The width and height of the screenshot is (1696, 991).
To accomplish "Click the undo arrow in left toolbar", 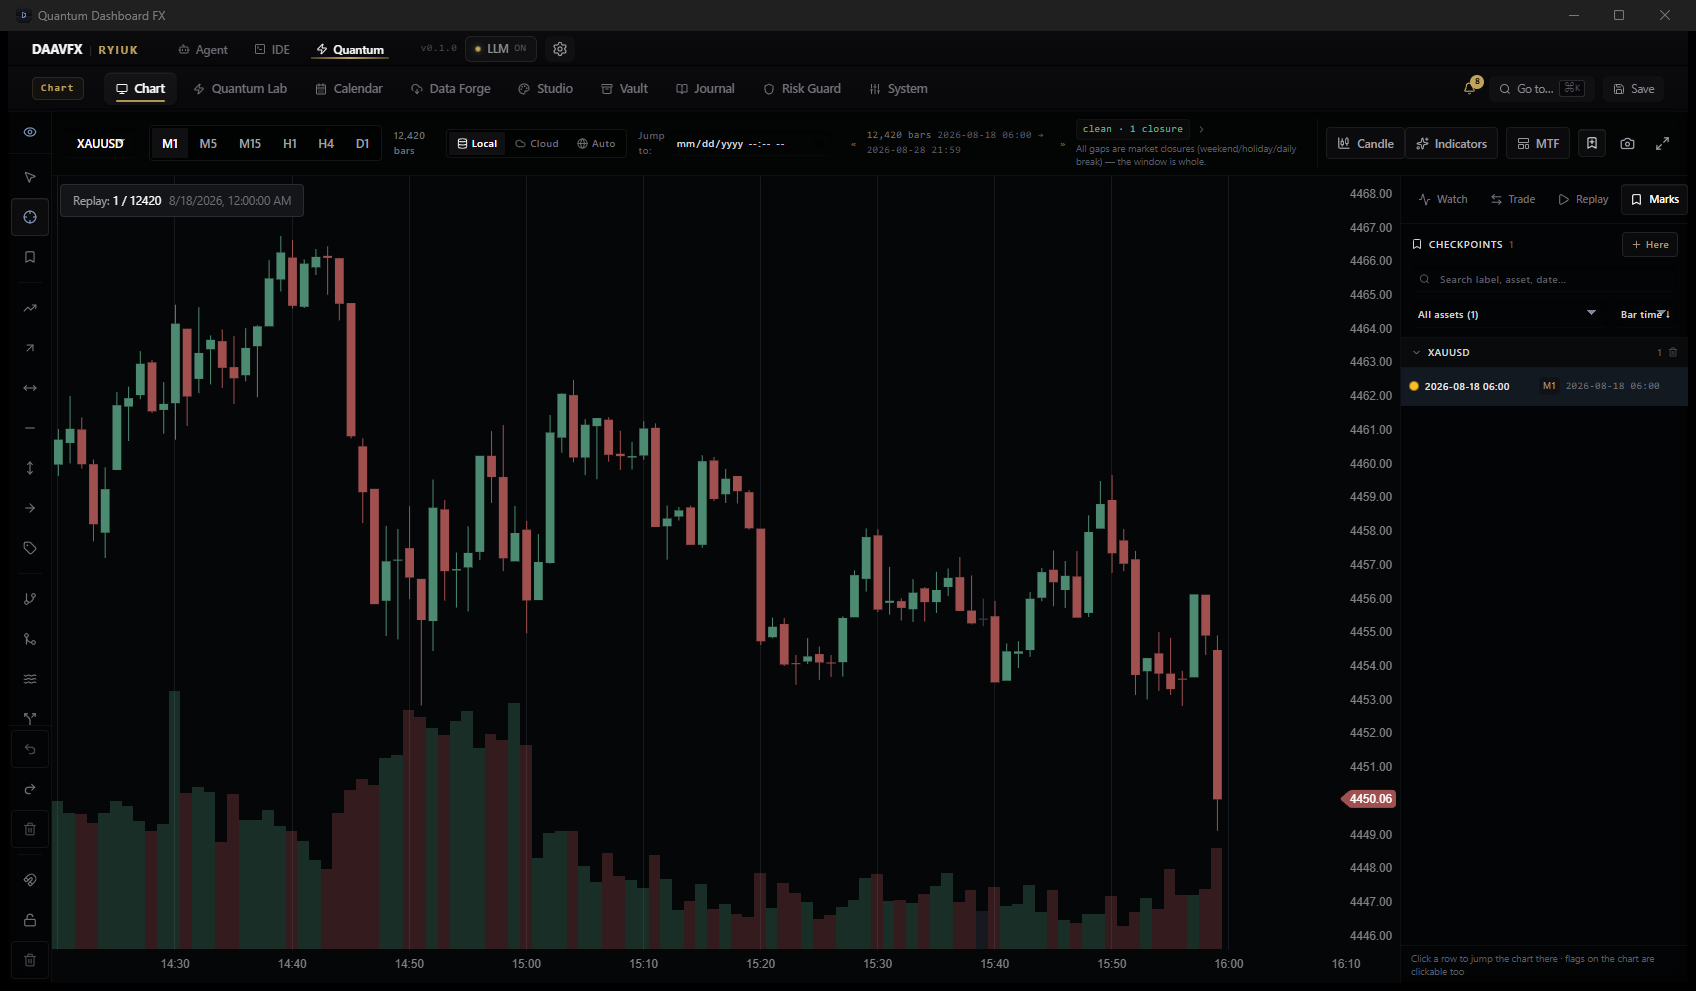I will click(30, 749).
